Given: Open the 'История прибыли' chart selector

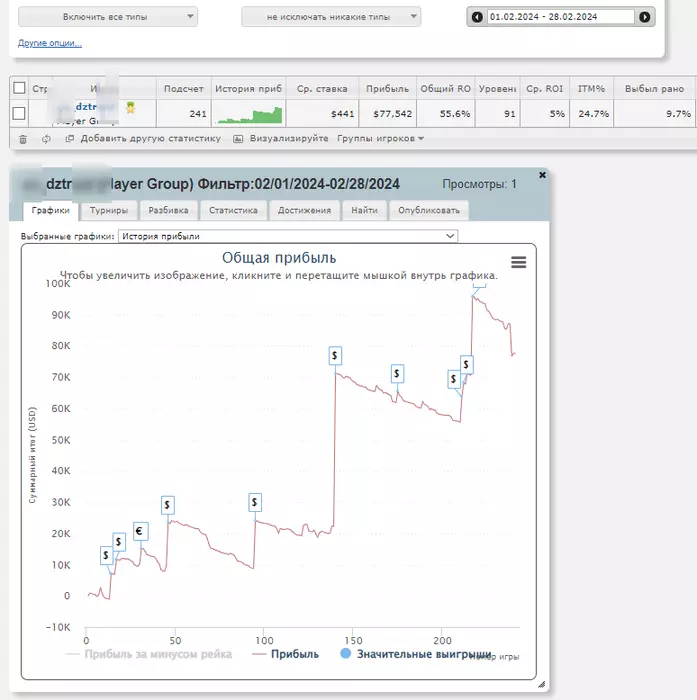Looking at the screenshot, I should 288,236.
